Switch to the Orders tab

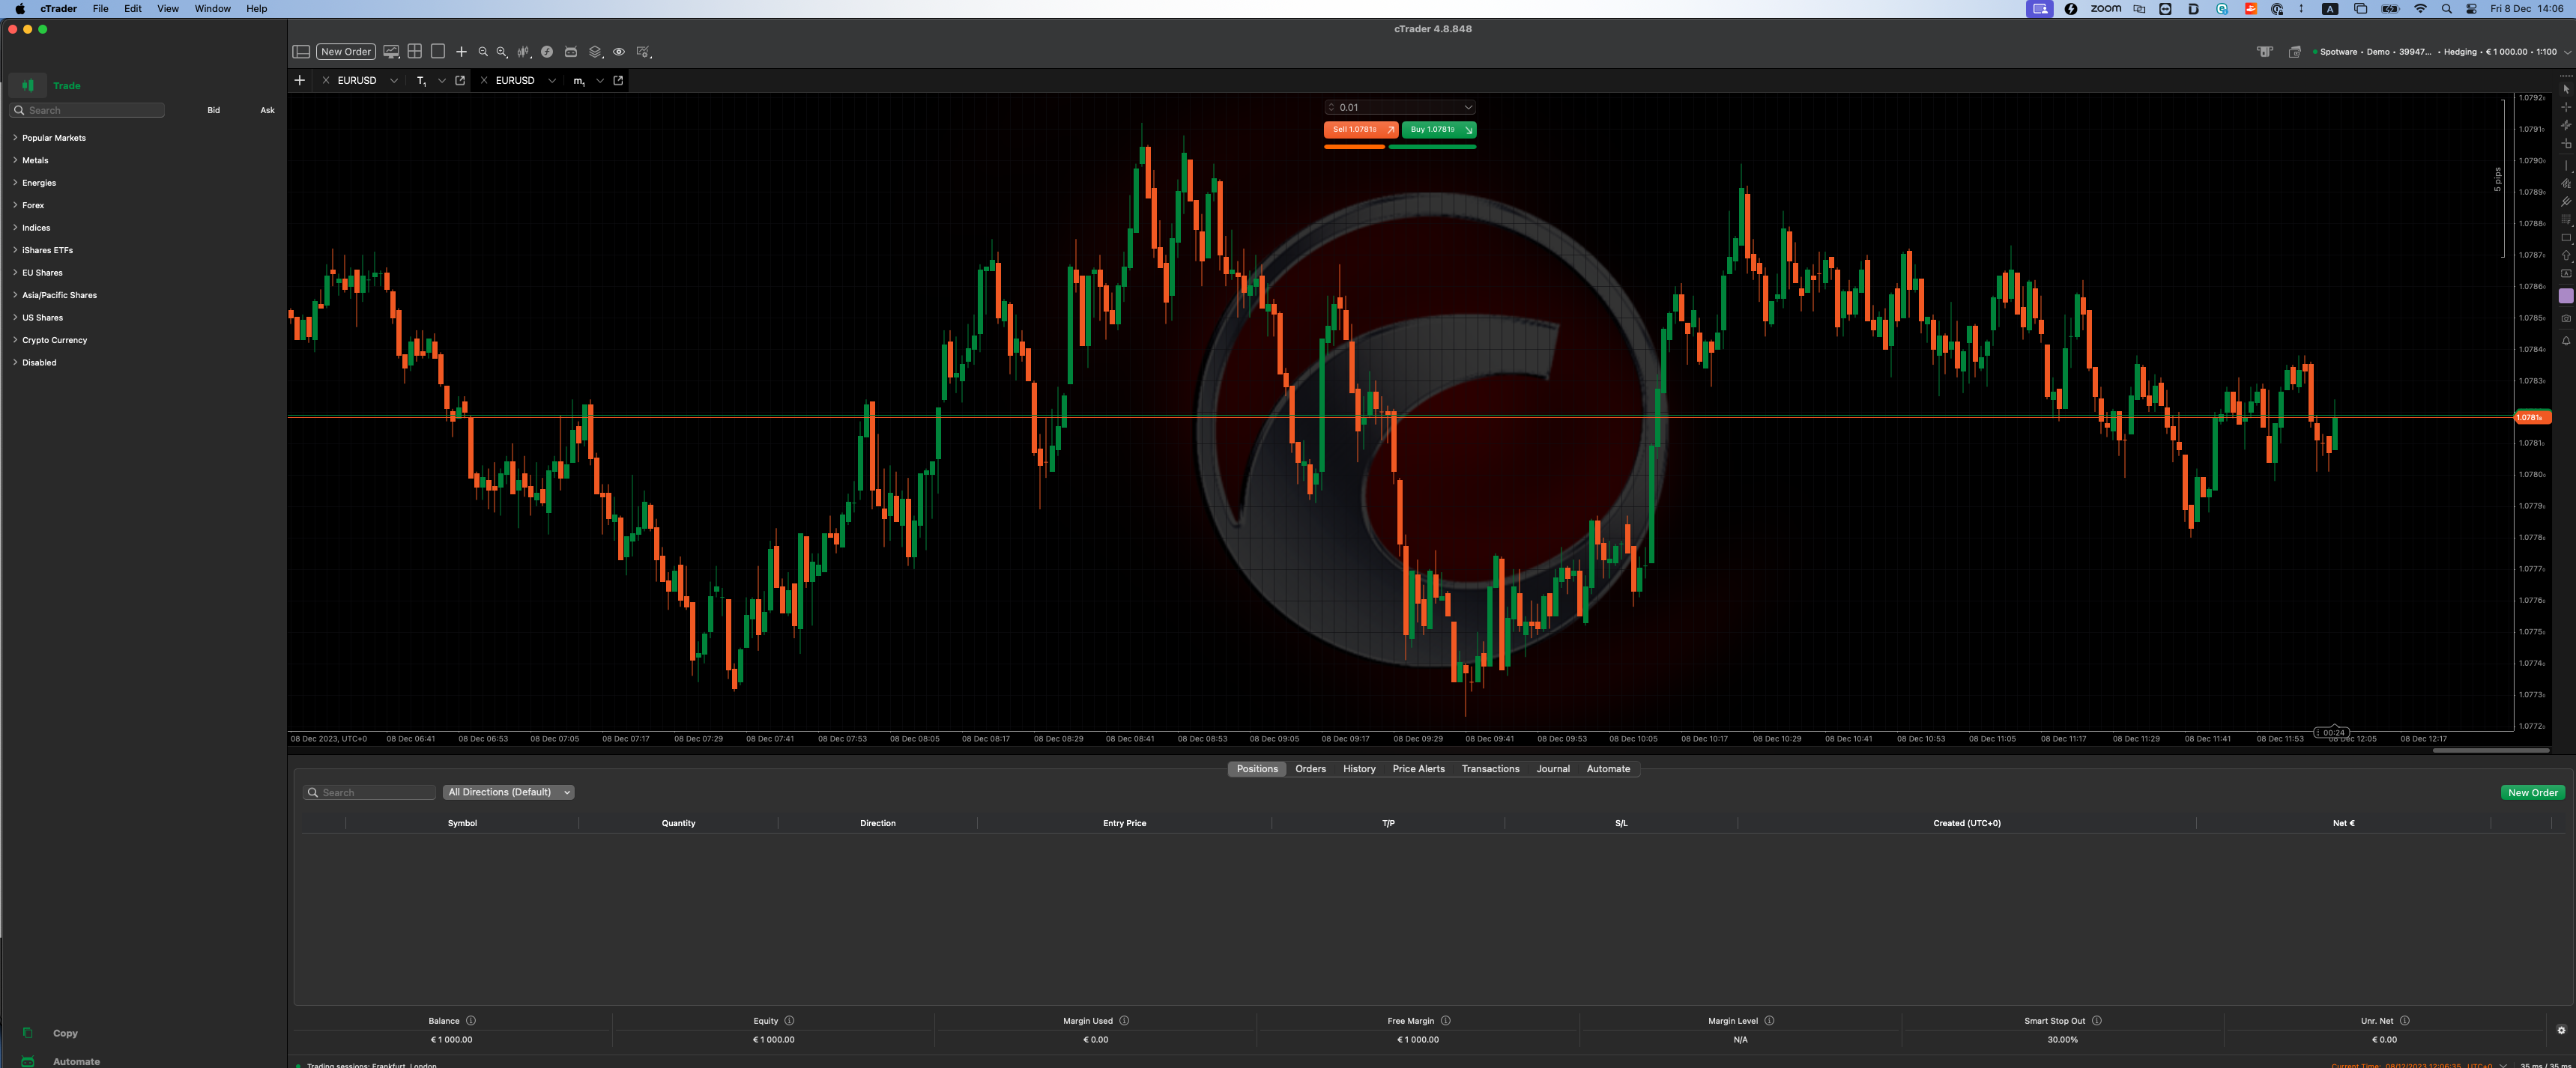coord(1310,769)
